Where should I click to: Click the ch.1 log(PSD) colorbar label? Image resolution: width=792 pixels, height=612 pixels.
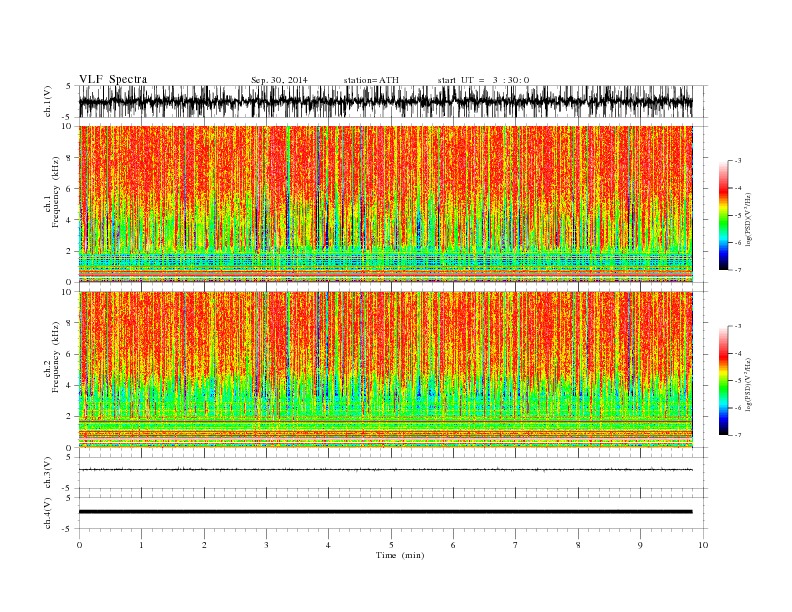pos(749,219)
